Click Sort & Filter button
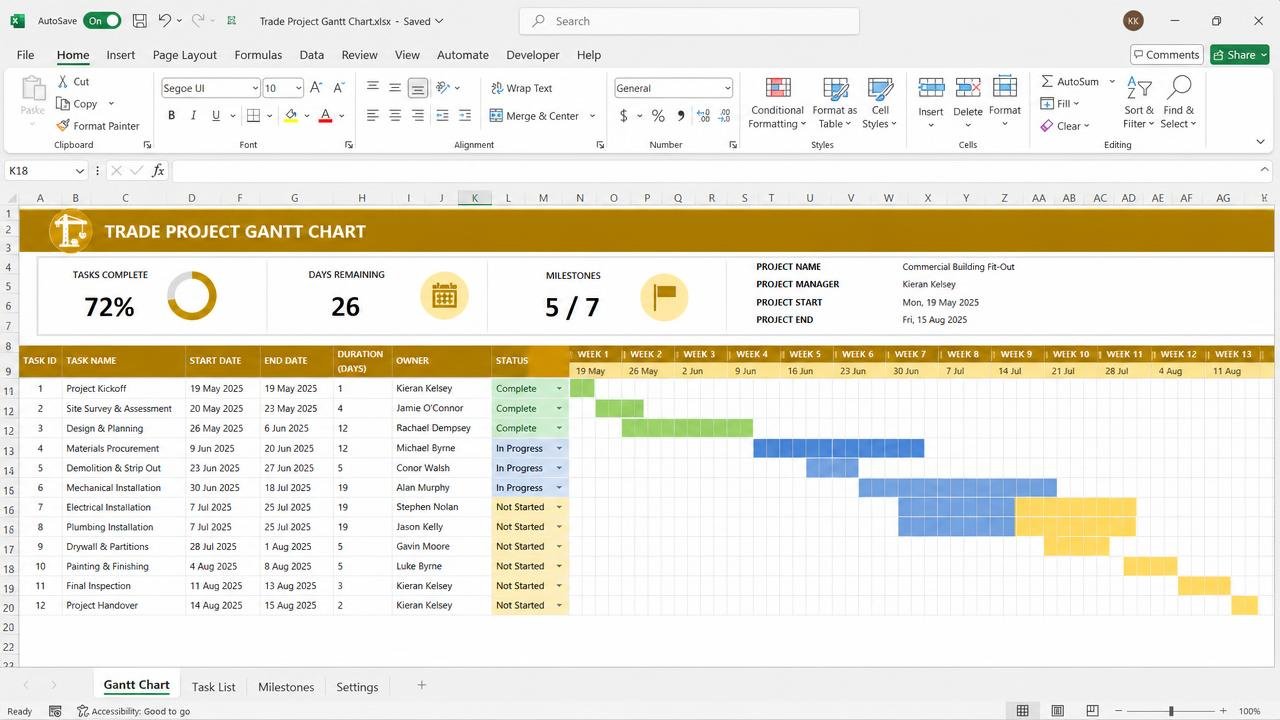The height and width of the screenshot is (720, 1280). point(1139,102)
